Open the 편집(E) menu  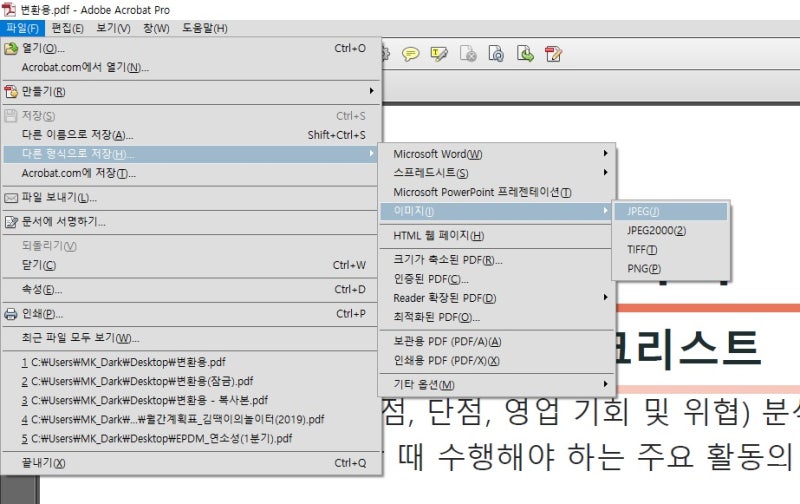[67, 28]
